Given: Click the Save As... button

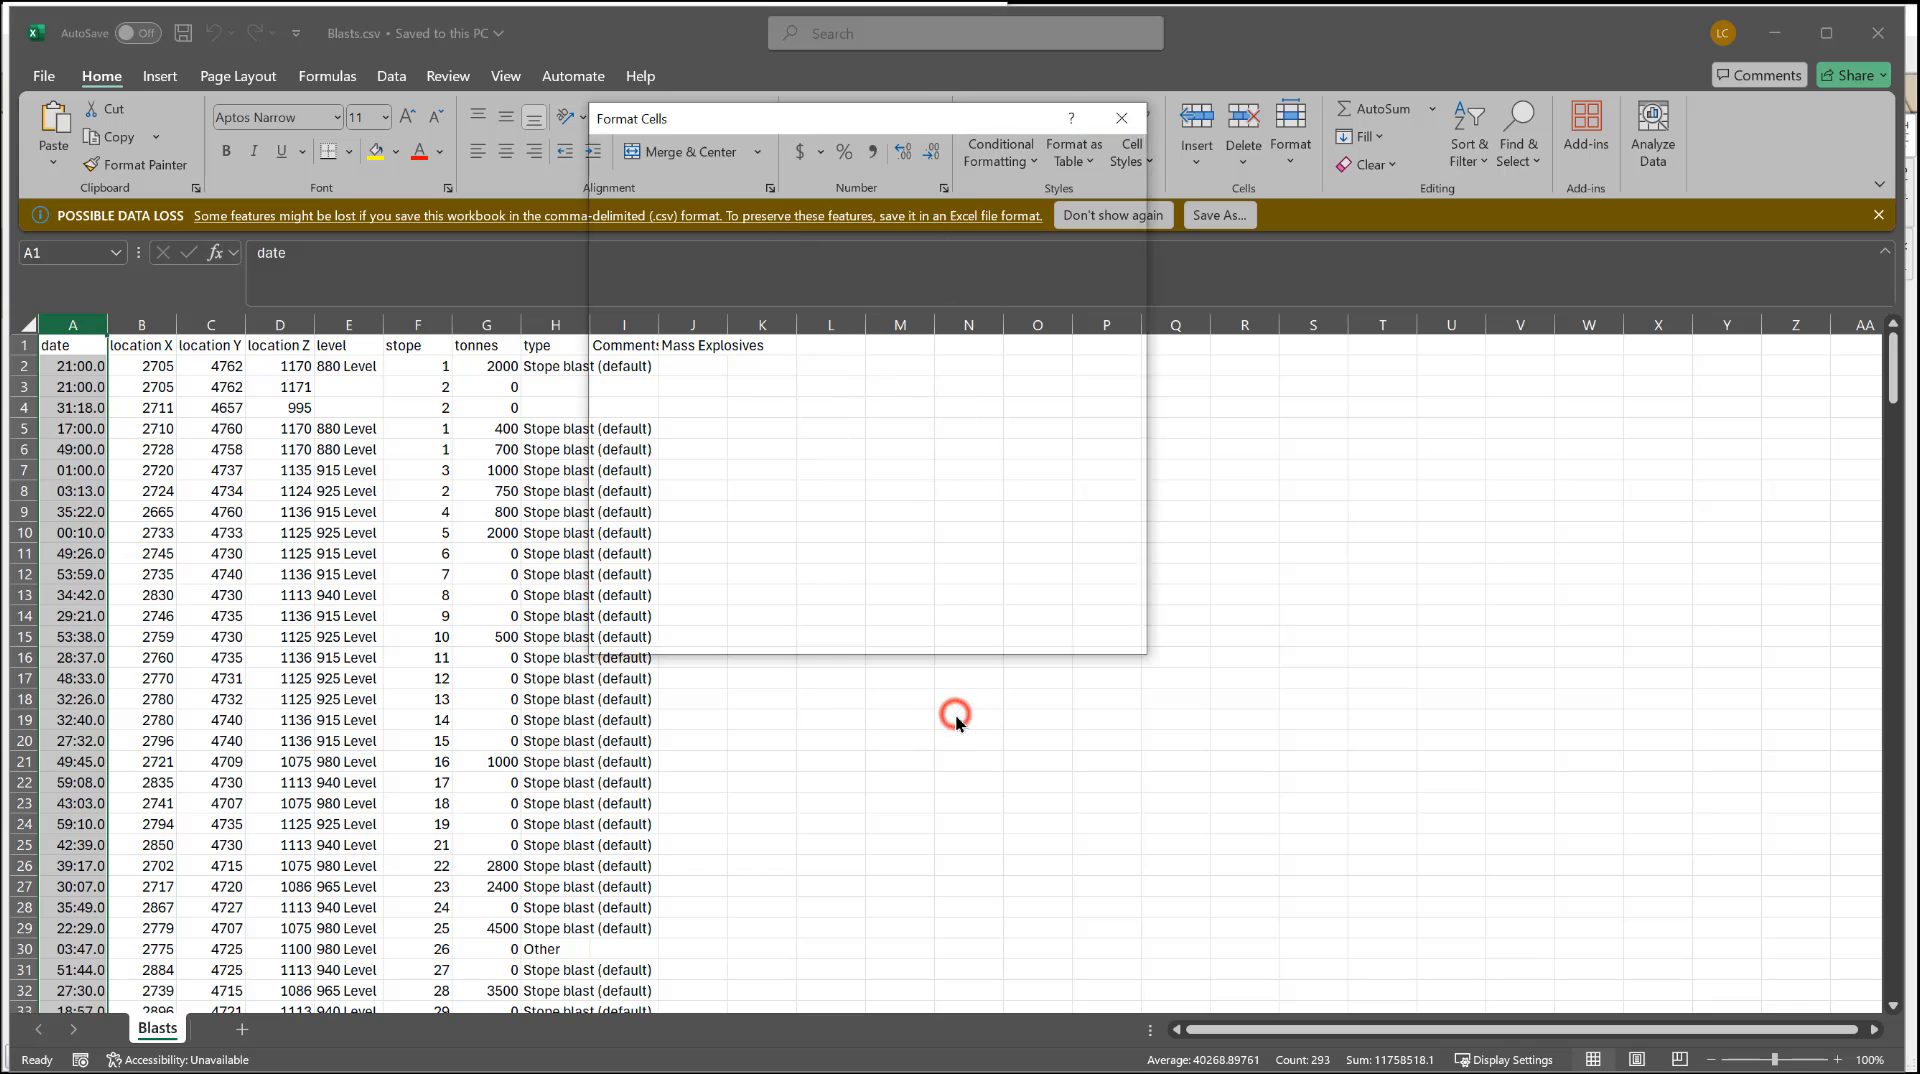Looking at the screenshot, I should (x=1219, y=215).
